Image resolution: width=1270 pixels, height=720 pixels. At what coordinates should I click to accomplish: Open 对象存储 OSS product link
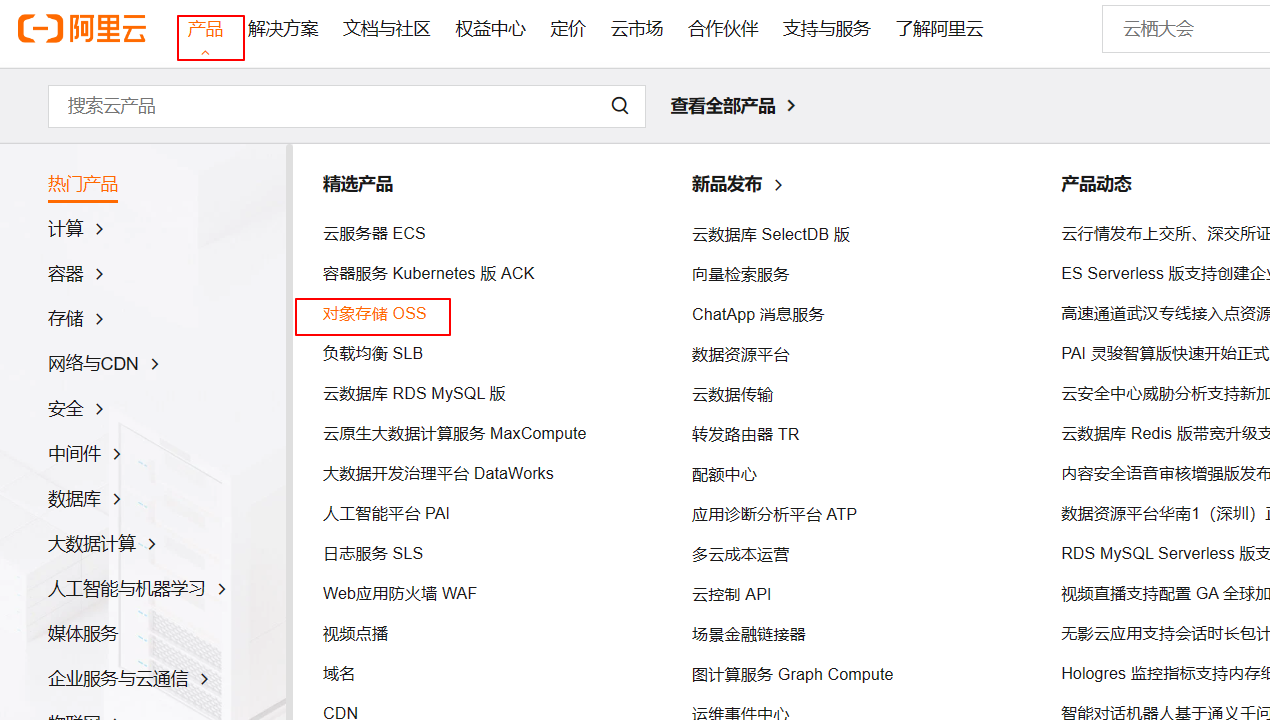coord(374,314)
